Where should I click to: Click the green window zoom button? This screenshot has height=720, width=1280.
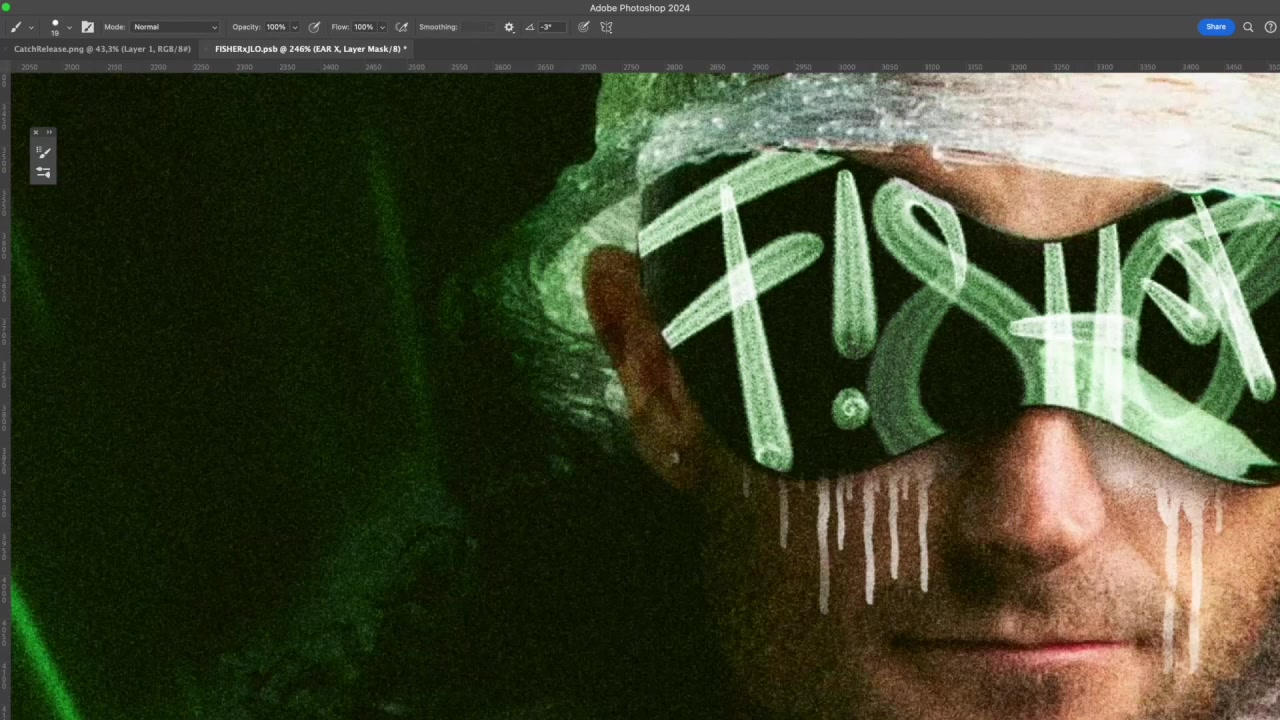pos(5,7)
